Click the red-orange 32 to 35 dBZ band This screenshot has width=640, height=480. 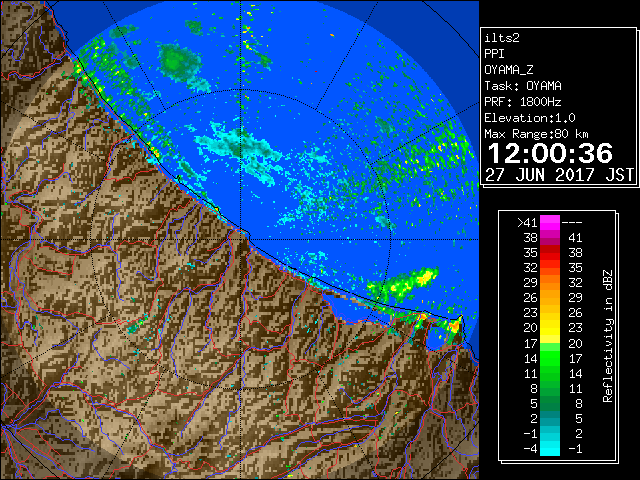550,268
